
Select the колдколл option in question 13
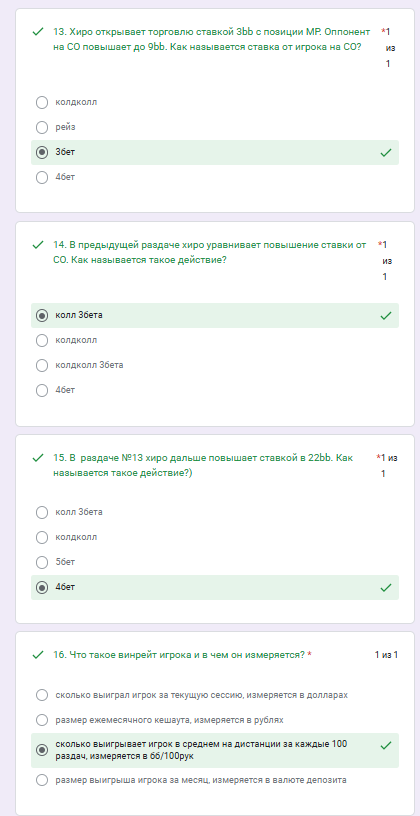pyautogui.click(x=42, y=103)
